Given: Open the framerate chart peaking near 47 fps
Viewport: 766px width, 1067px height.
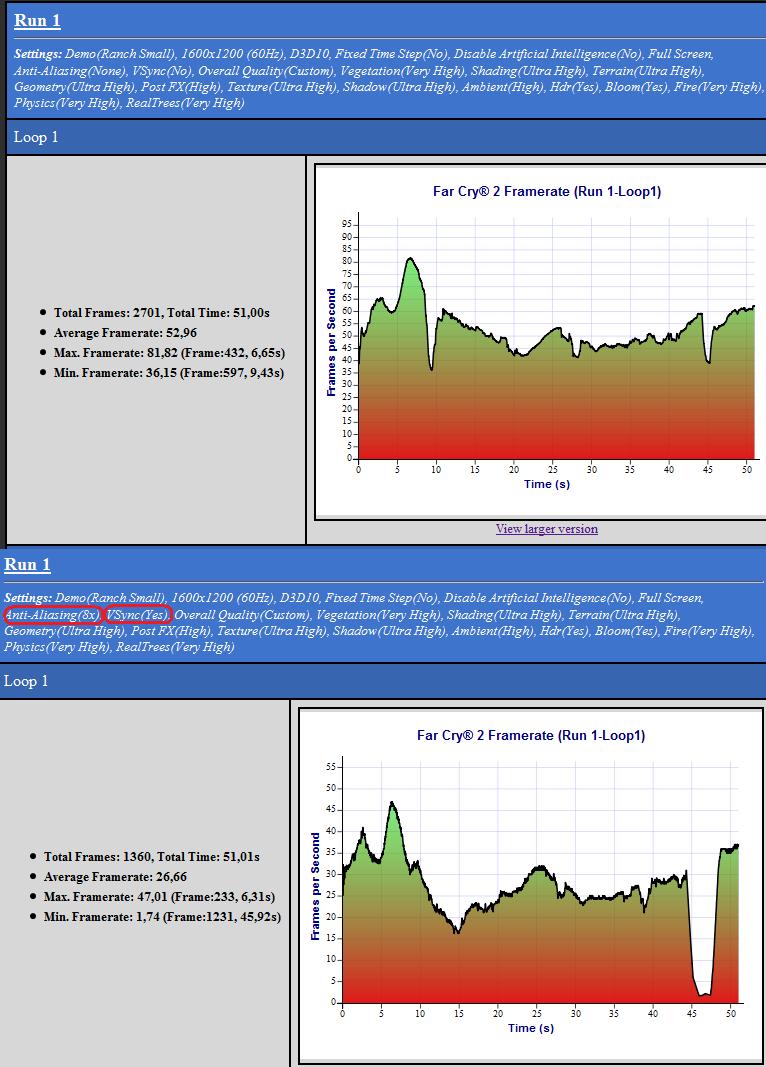Looking at the screenshot, I should coord(531,886).
